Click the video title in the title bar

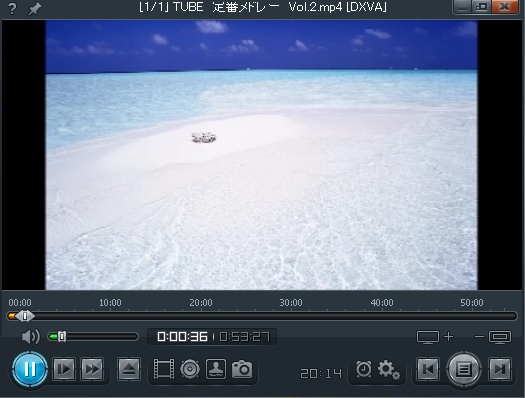click(263, 7)
